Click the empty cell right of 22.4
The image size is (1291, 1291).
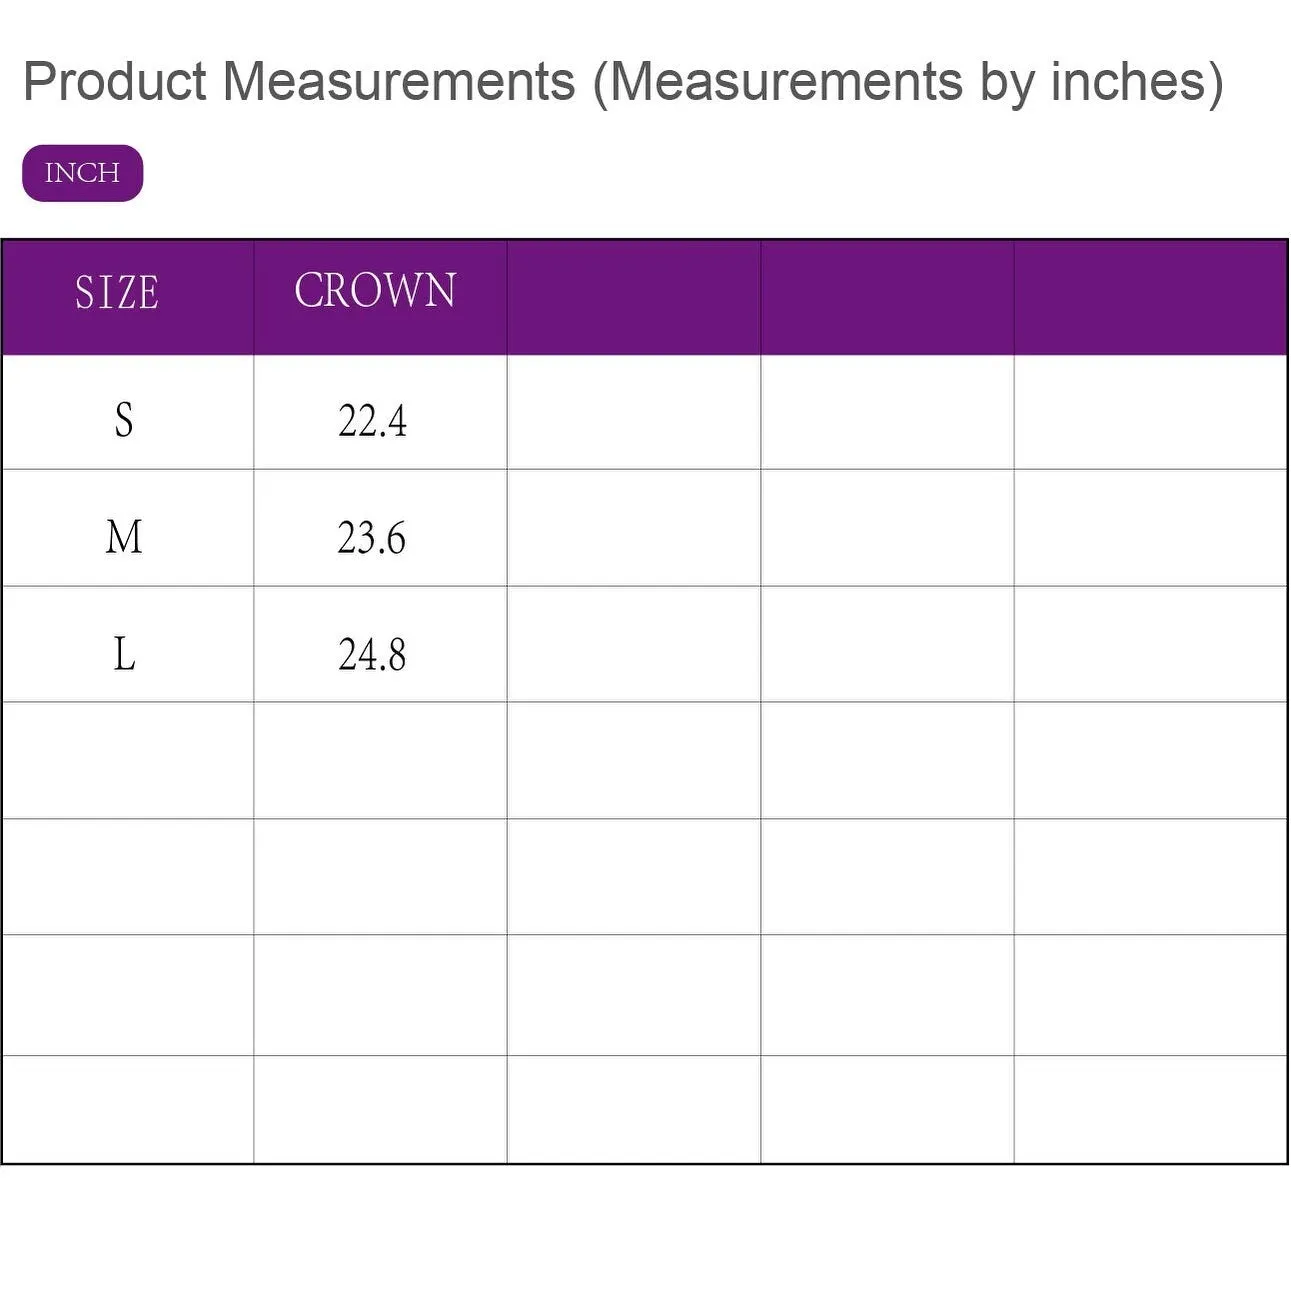click(x=633, y=413)
